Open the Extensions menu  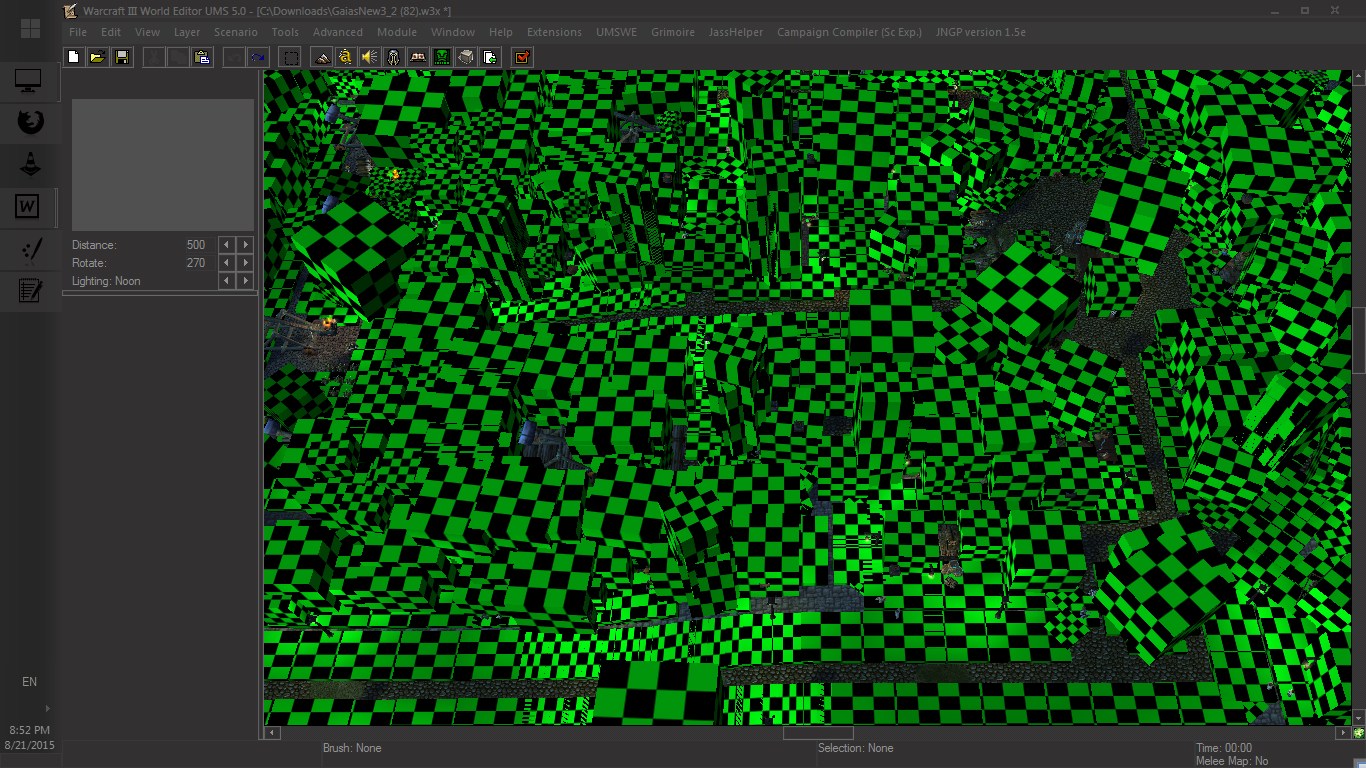(x=554, y=32)
